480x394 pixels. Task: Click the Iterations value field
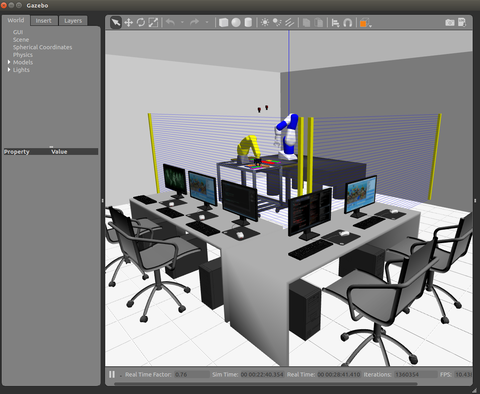[415, 374]
